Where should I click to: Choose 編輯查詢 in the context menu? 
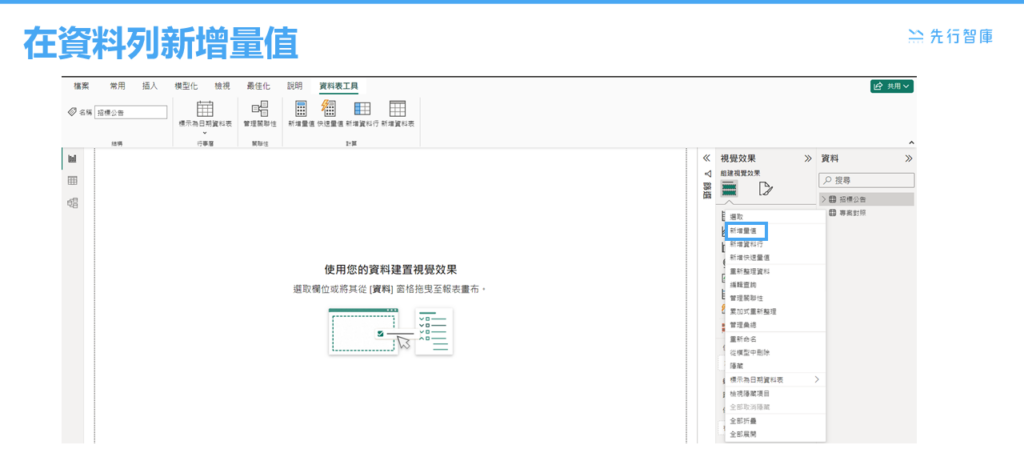(775, 285)
